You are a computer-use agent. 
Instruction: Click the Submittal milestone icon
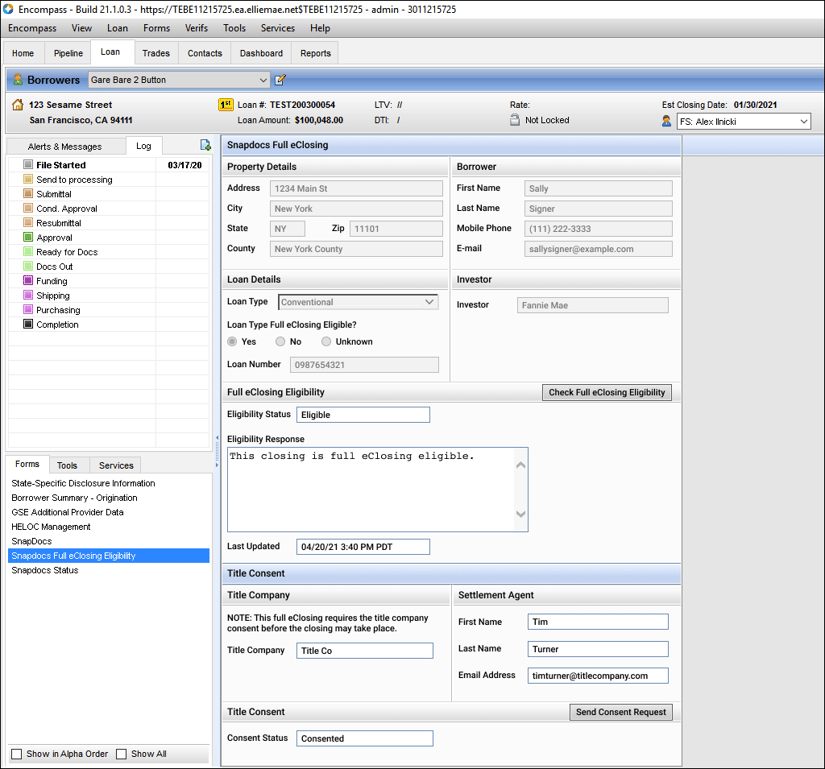(x=28, y=194)
